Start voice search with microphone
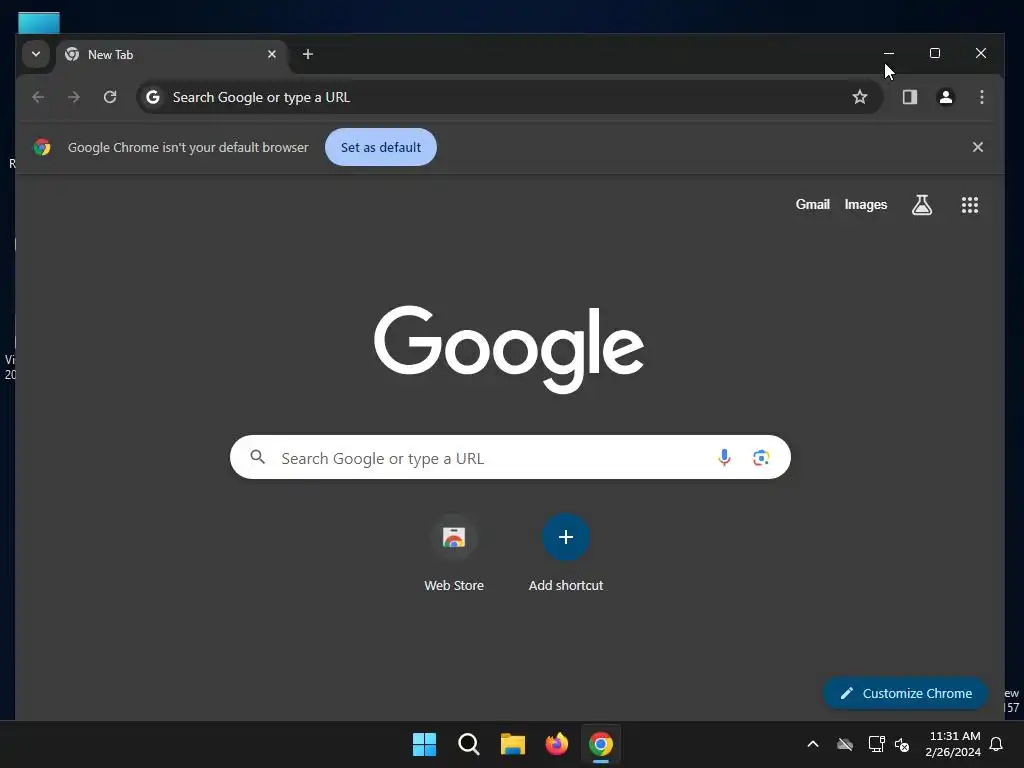 click(x=724, y=457)
